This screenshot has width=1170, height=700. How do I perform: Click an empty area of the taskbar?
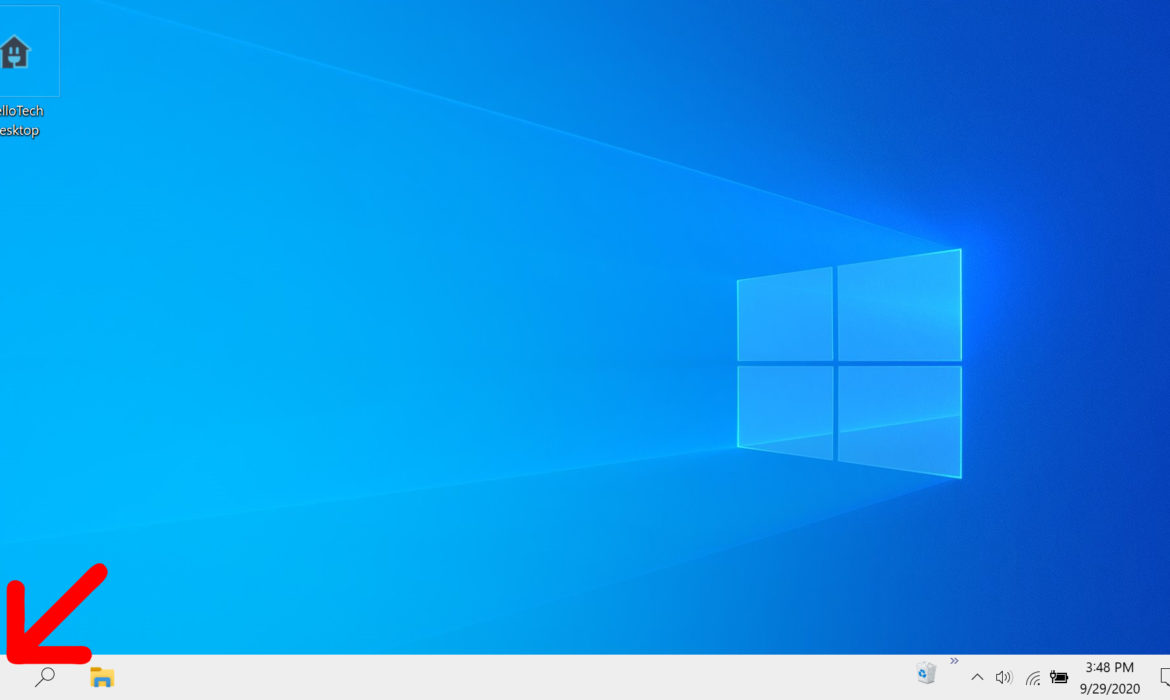(x=500, y=678)
